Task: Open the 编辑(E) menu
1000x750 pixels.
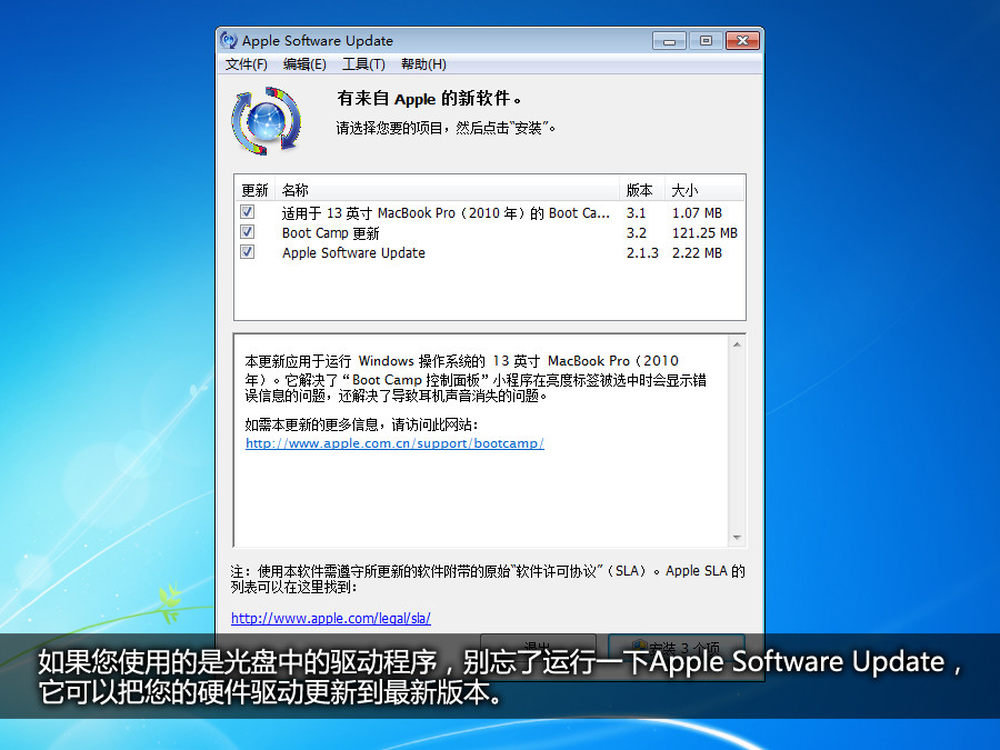Action: (304, 64)
